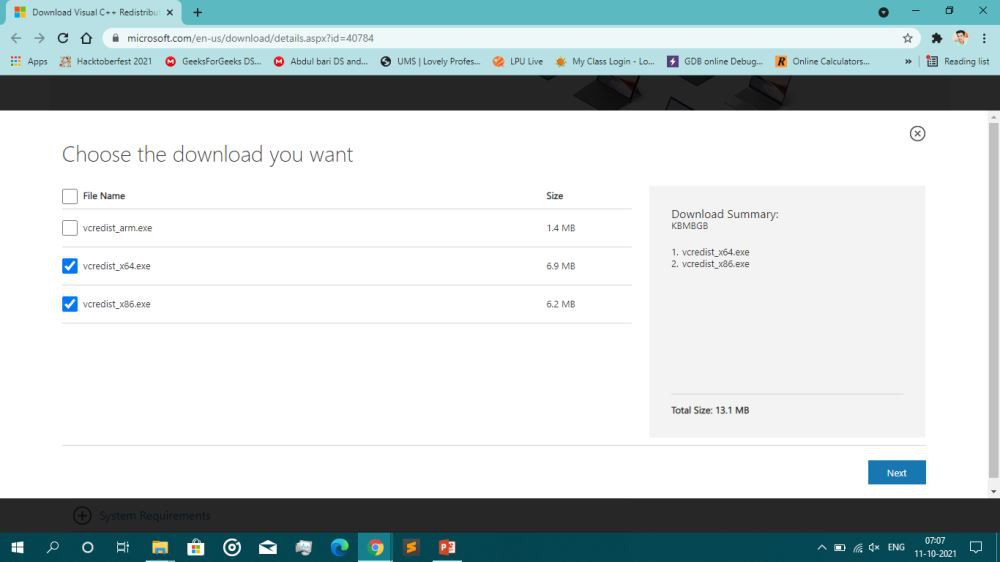1000x562 pixels.
Task: Open GeeksForGeeks DS bookmark
Action: (x=213, y=61)
